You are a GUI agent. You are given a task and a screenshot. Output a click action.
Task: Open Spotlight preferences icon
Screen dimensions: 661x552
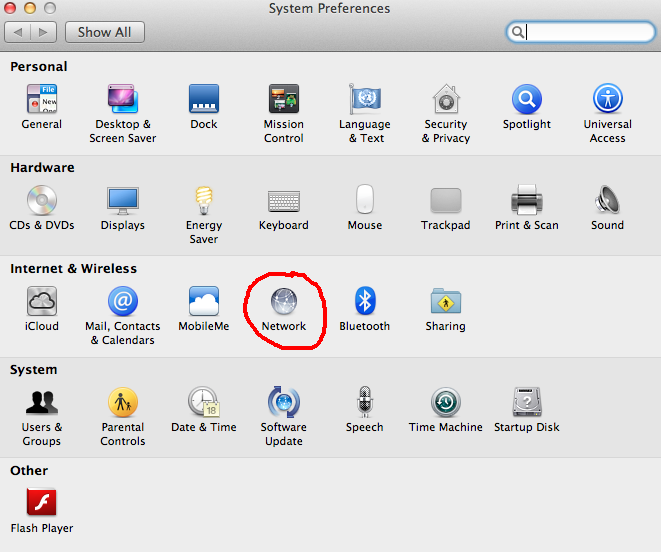[527, 99]
